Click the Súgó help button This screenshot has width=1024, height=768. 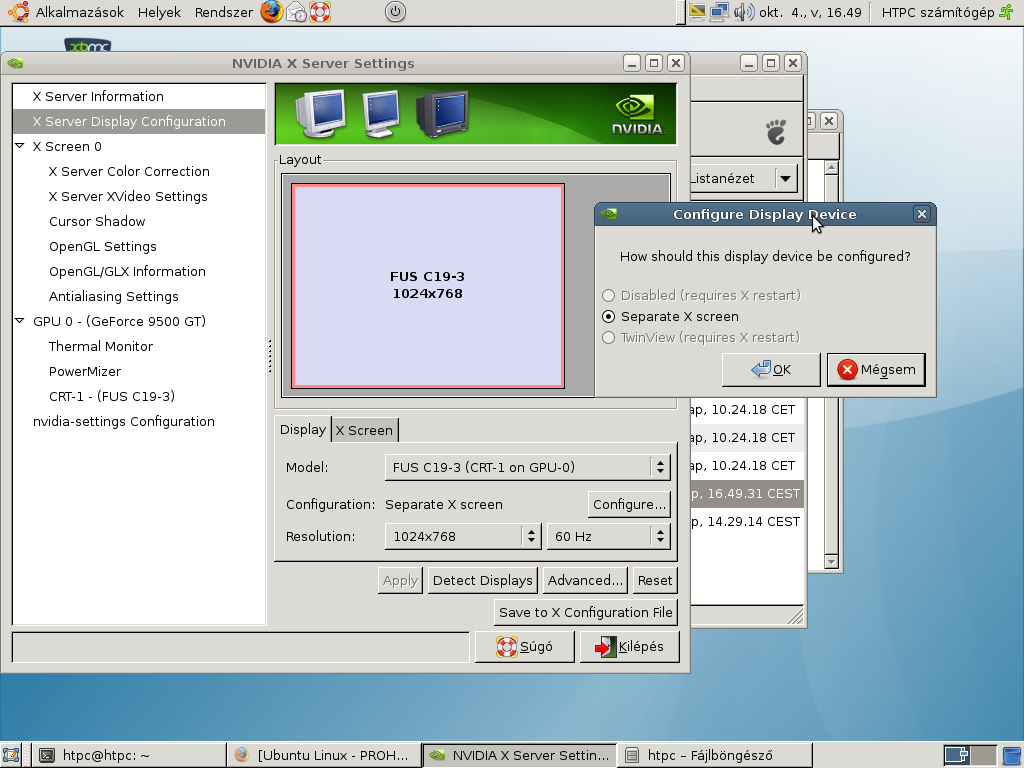point(524,647)
